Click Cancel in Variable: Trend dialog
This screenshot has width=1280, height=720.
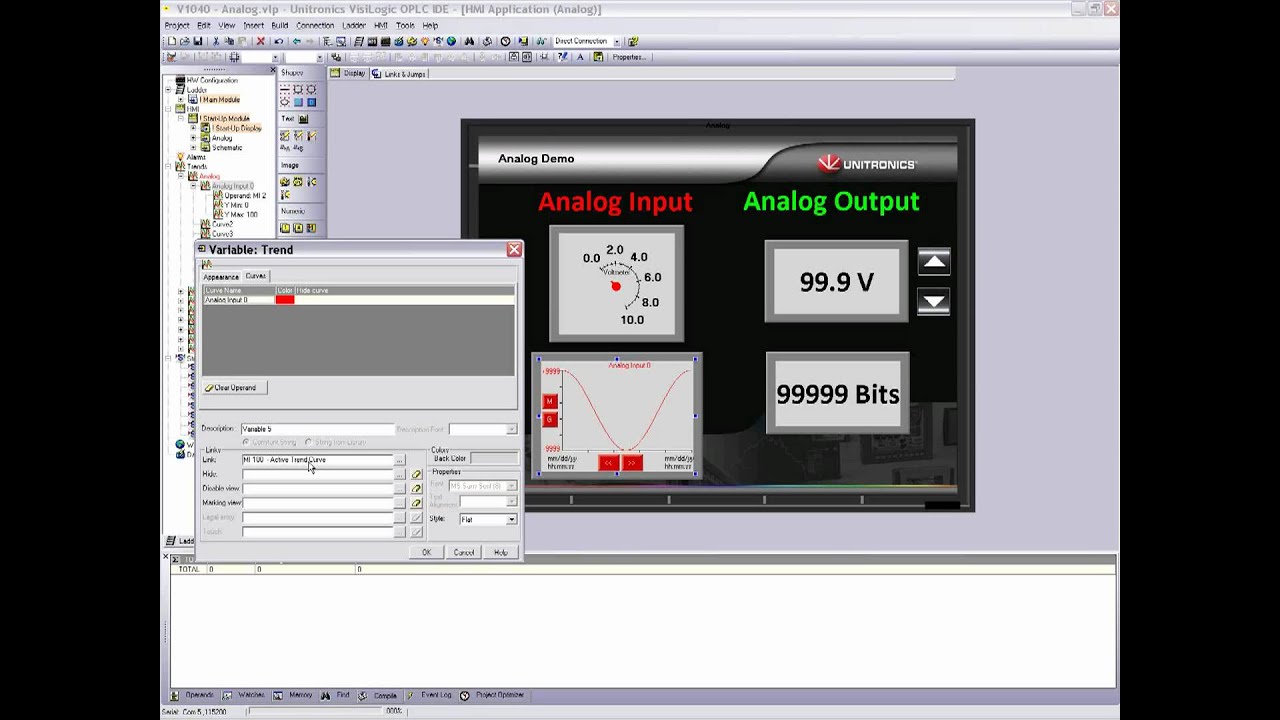click(x=464, y=552)
